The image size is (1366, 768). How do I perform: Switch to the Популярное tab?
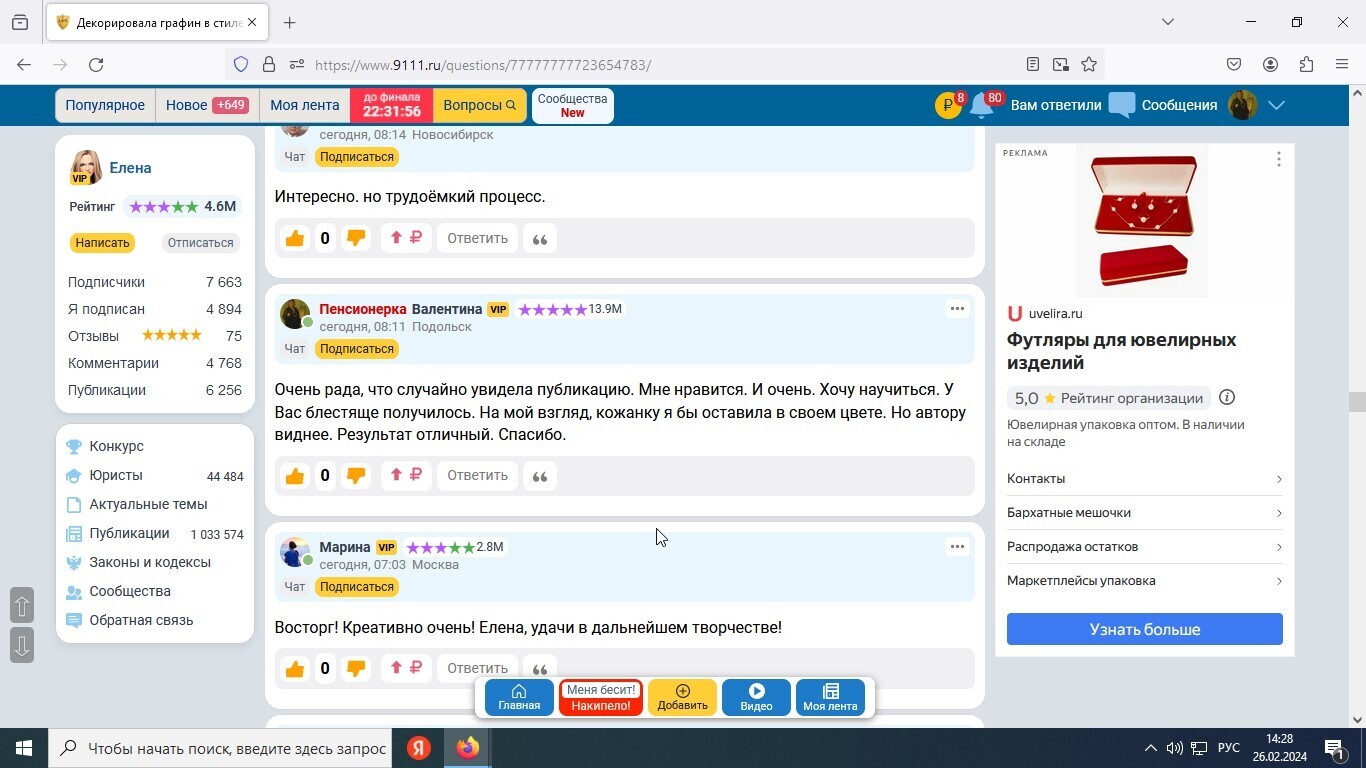click(105, 105)
